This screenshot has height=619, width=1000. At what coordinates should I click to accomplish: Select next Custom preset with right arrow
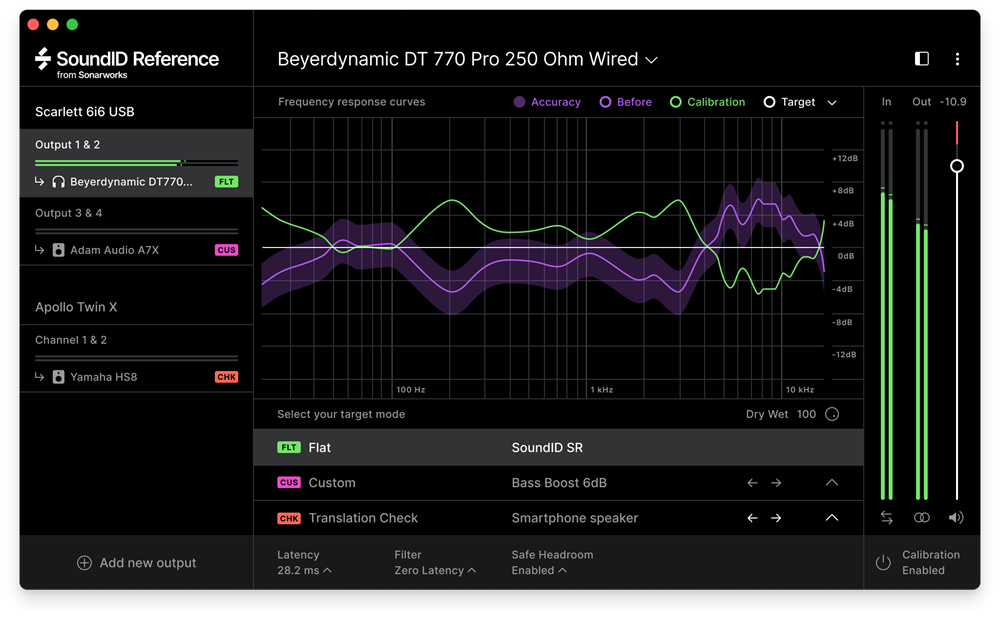[x=776, y=483]
